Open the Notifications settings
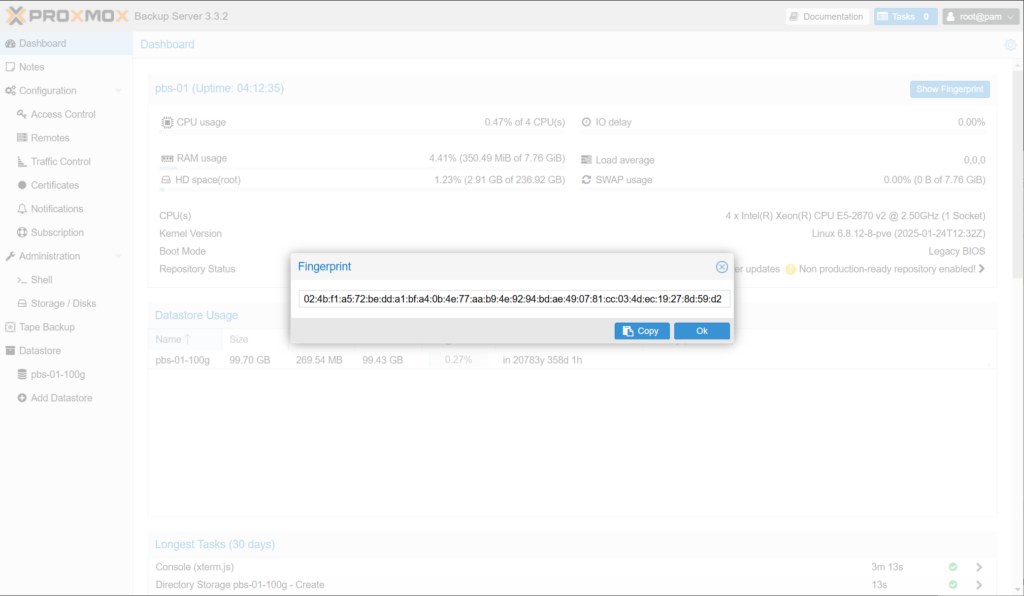This screenshot has width=1024, height=596. [57, 209]
